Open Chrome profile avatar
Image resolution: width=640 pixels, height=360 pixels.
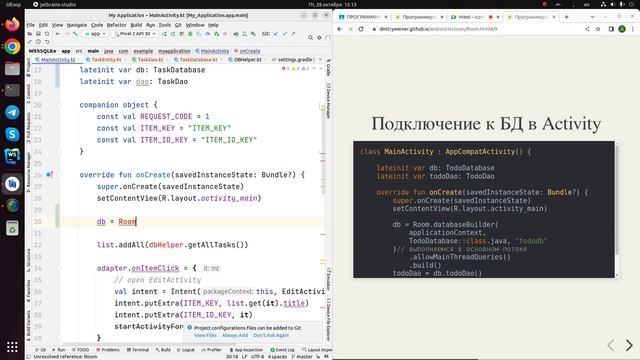tap(622, 29)
